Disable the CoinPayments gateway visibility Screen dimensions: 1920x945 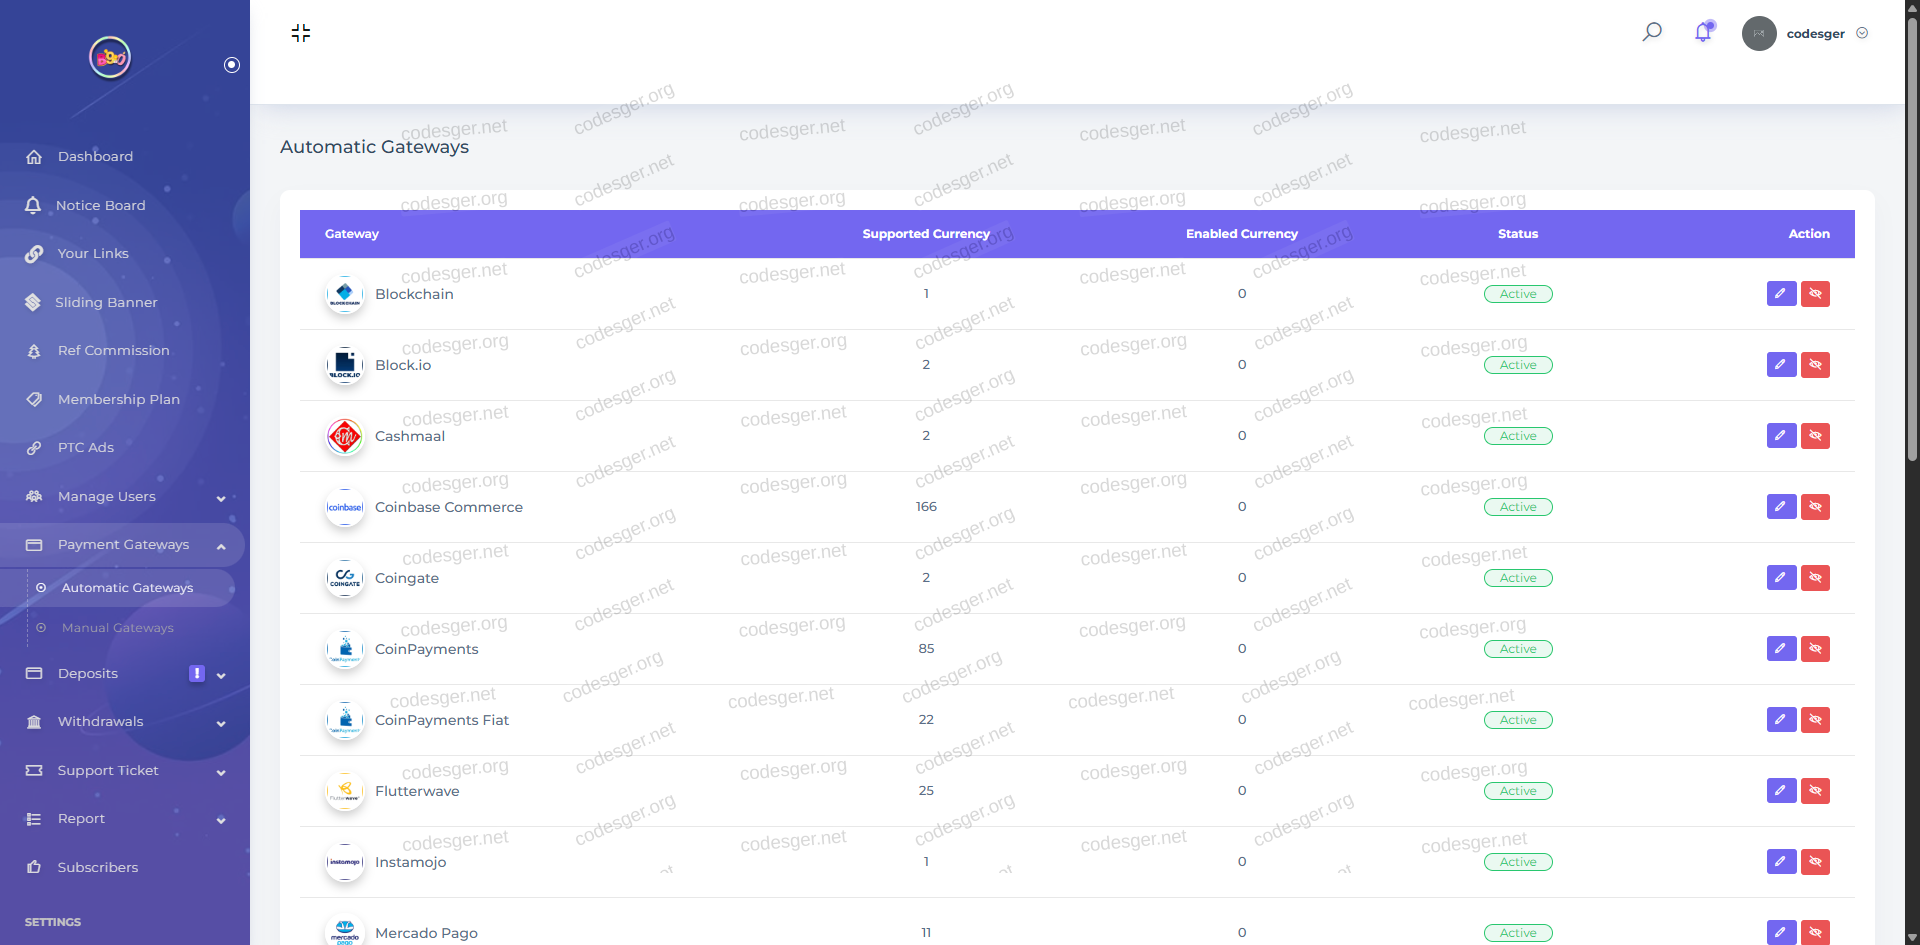coord(1815,649)
